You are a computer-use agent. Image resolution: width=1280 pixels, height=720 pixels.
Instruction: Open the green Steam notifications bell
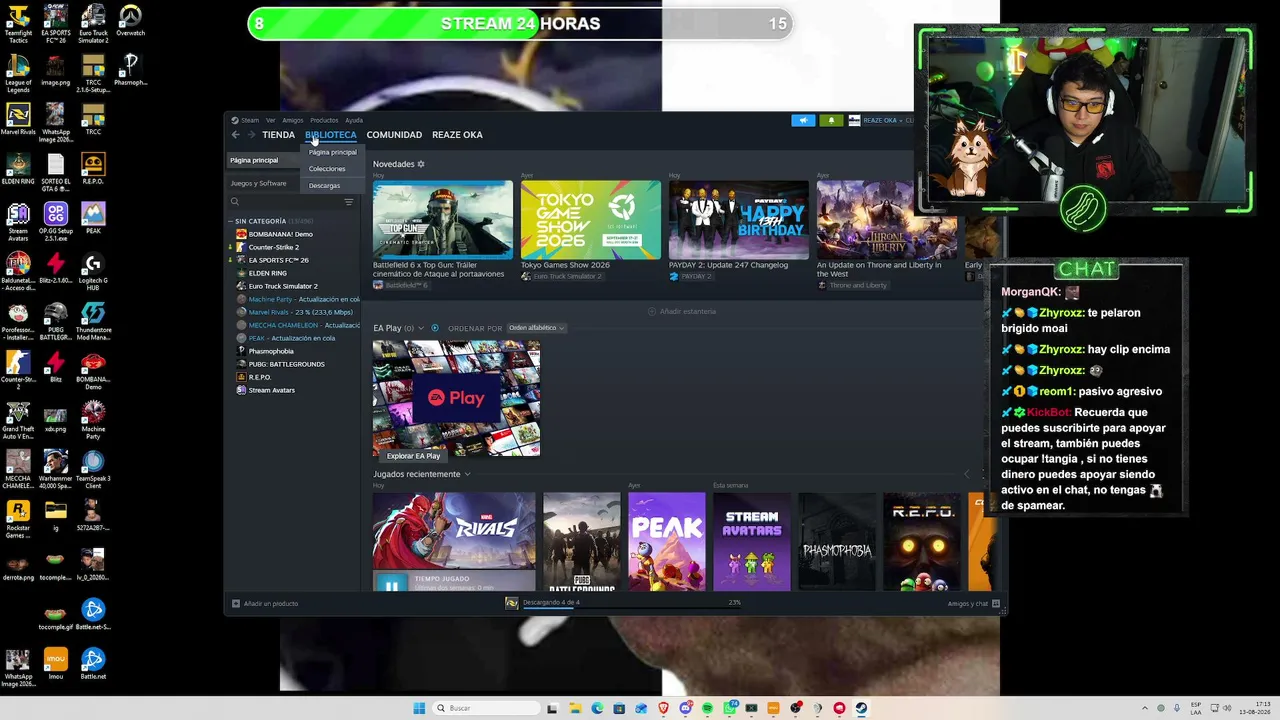[831, 121]
